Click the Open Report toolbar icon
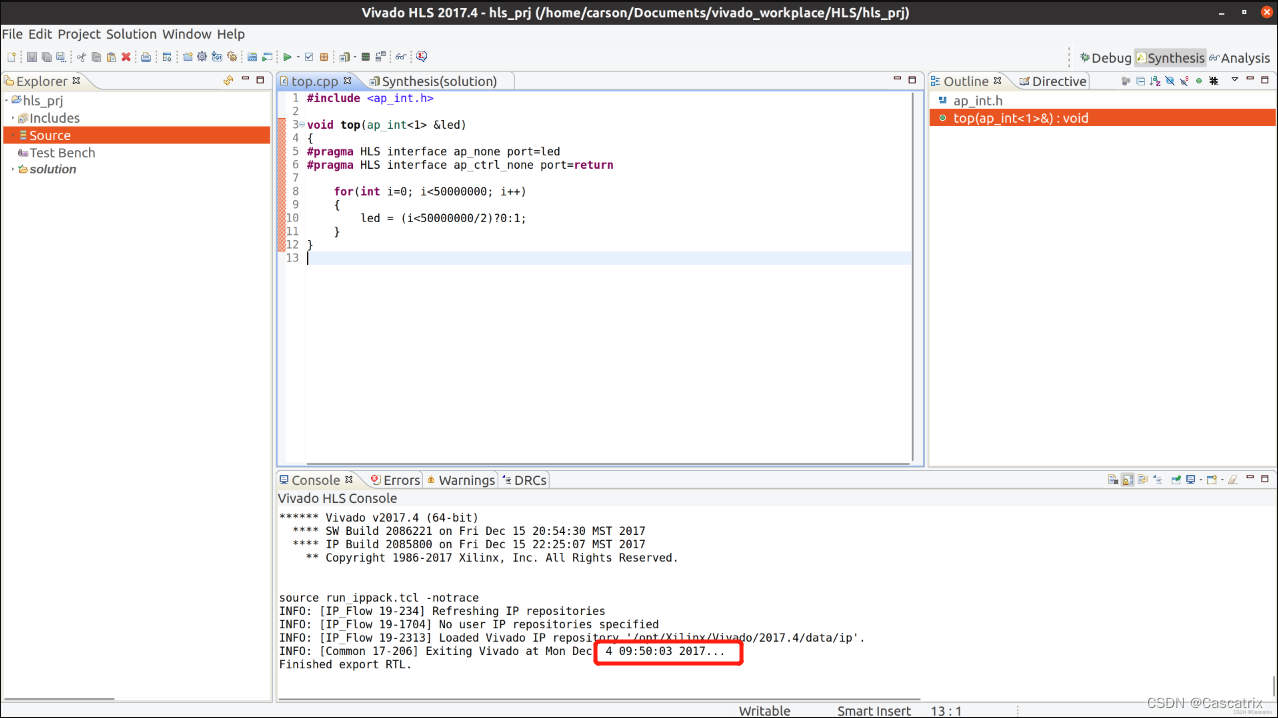Viewport: 1278px width, 718px height. [344, 57]
